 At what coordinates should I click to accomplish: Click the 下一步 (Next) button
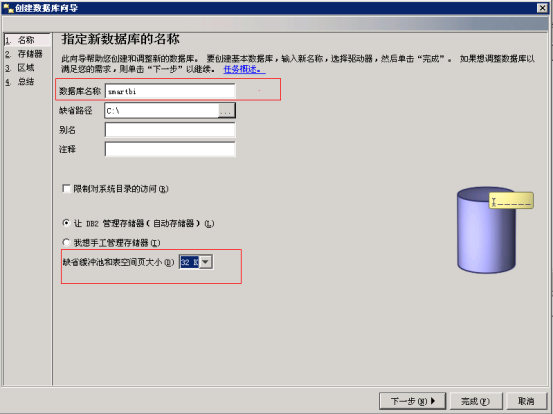(412, 401)
